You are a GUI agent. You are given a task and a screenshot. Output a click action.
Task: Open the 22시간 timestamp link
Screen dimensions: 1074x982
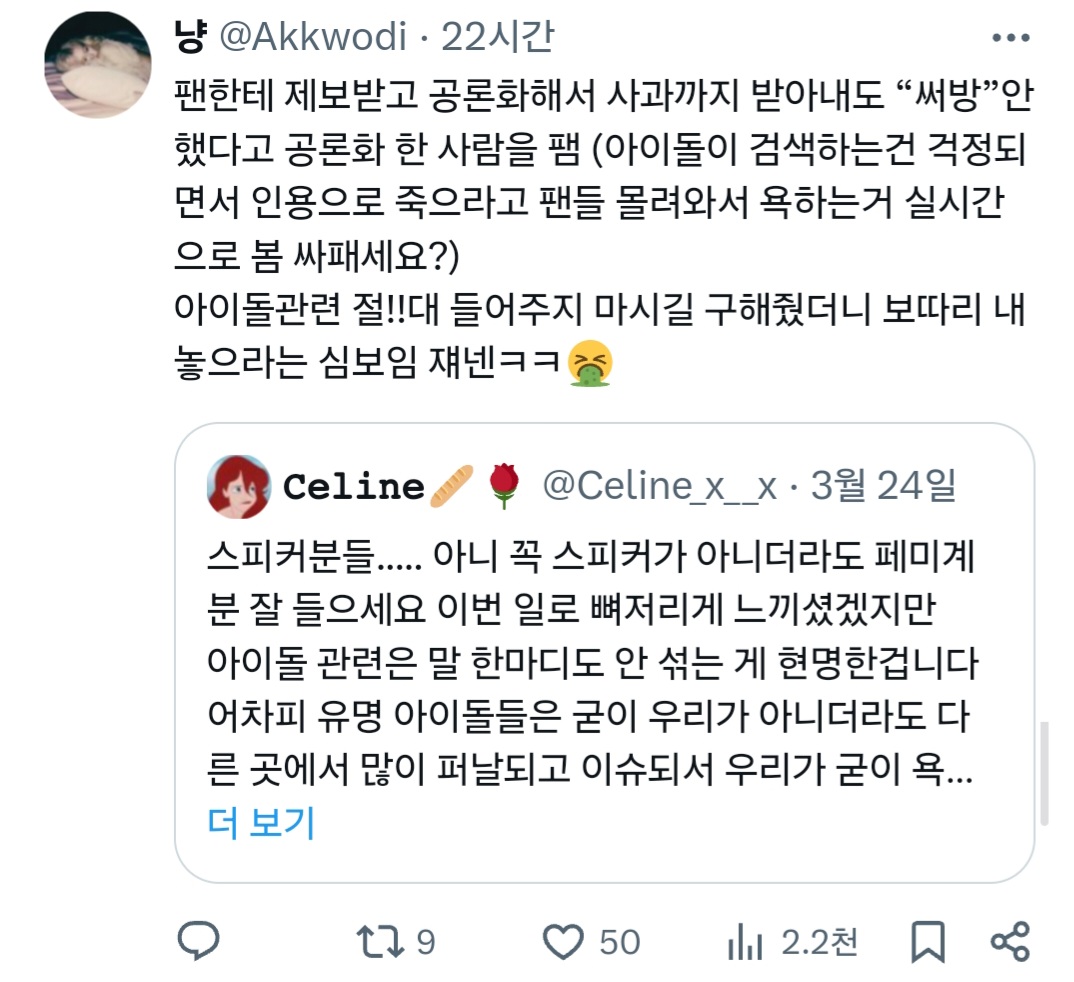click(x=497, y=36)
